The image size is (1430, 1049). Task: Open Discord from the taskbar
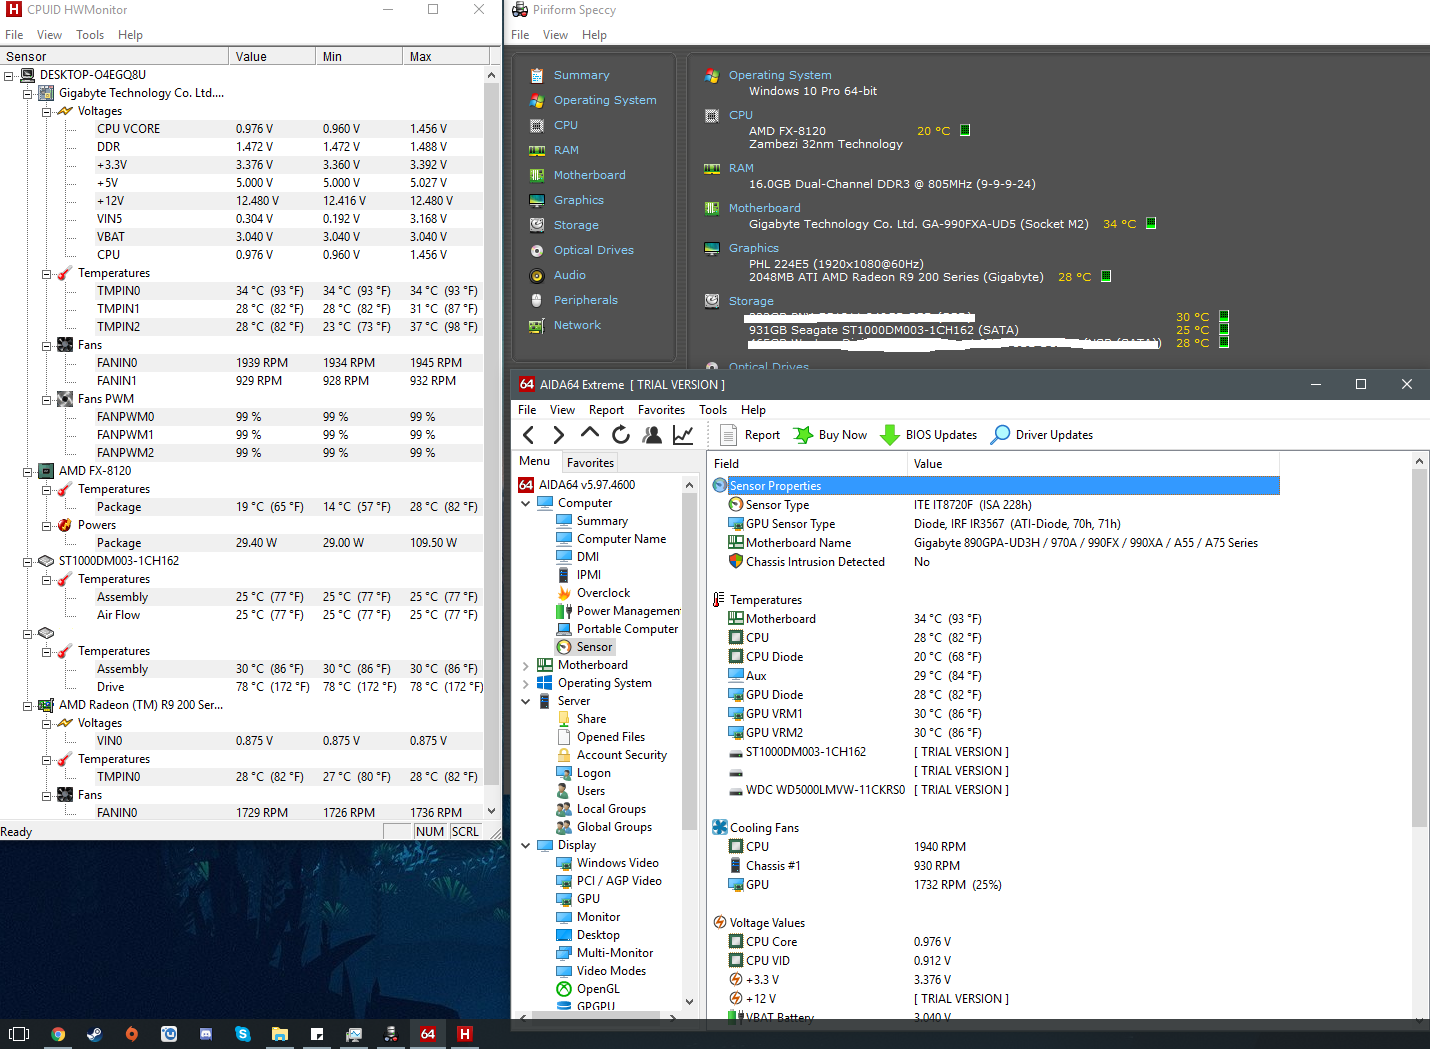pos(206,1034)
